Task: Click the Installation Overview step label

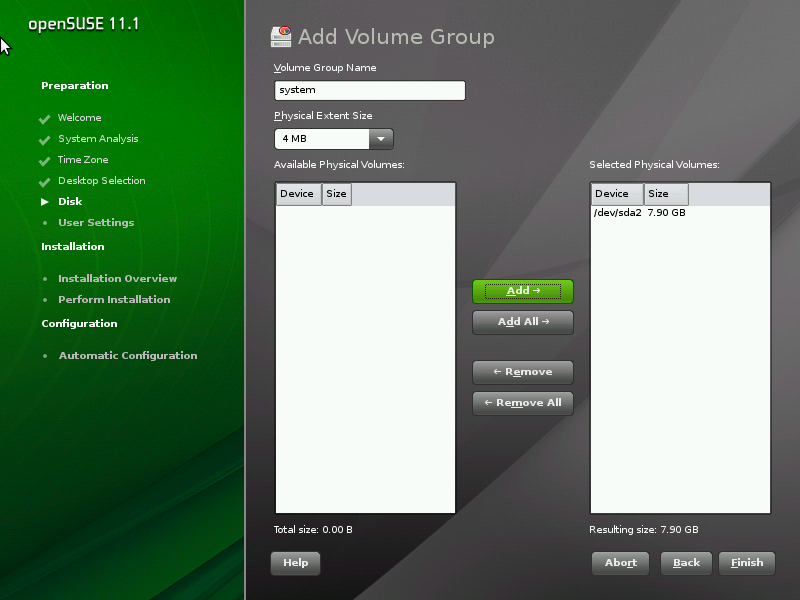Action: (x=117, y=279)
